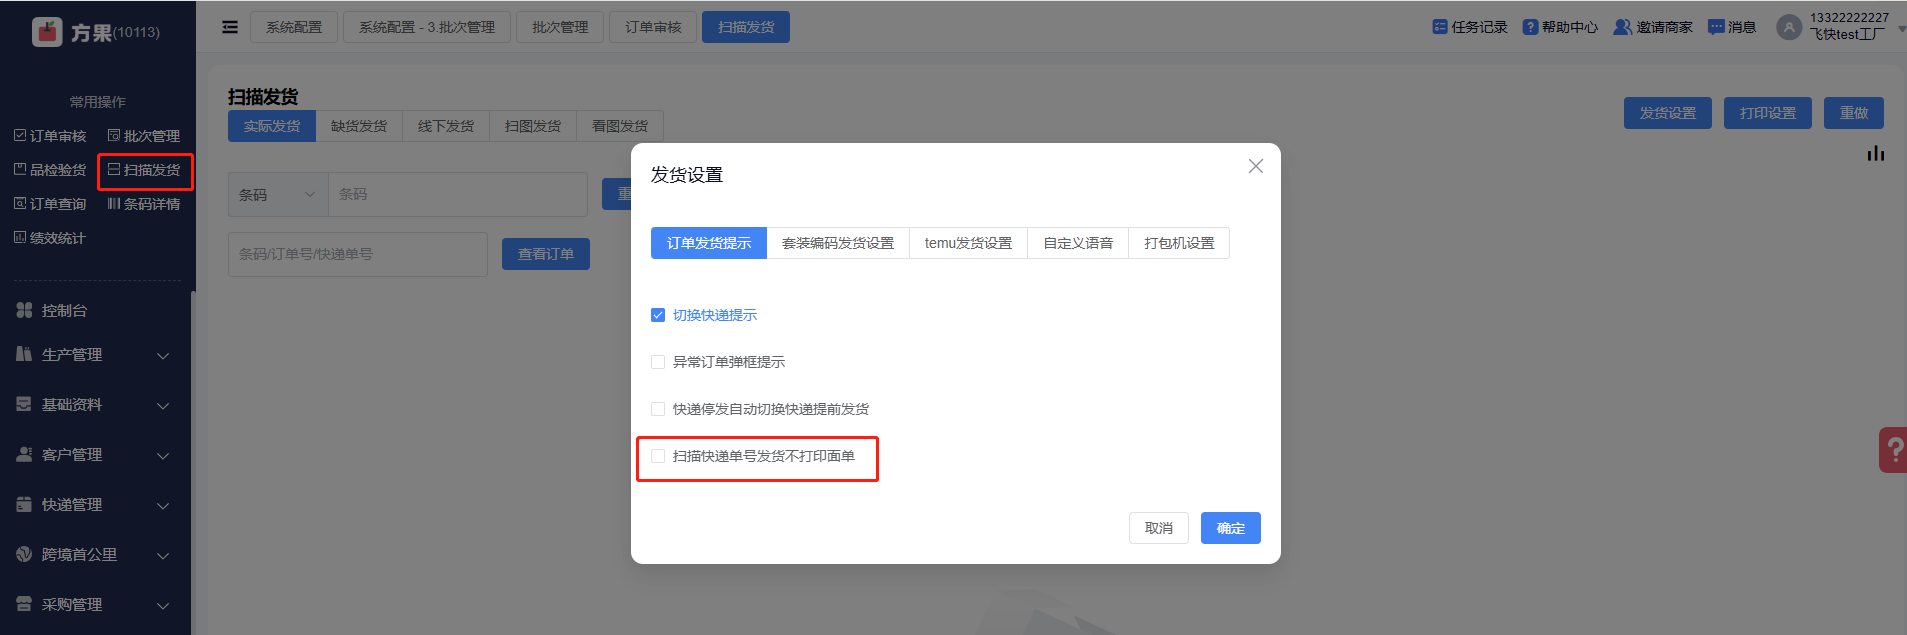Screen dimensions: 1907x635
Task: Enable 异常订单弹框提示 checkbox
Action: (x=658, y=362)
